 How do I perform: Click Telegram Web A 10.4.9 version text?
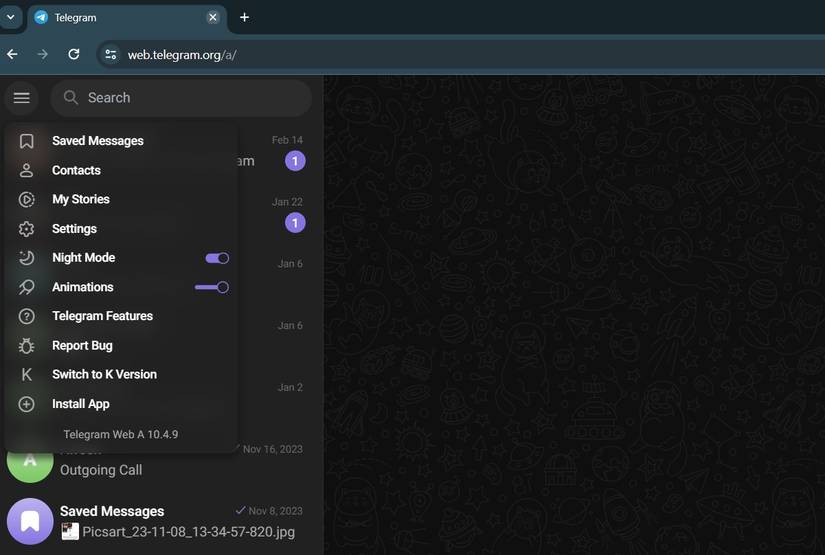tap(120, 435)
